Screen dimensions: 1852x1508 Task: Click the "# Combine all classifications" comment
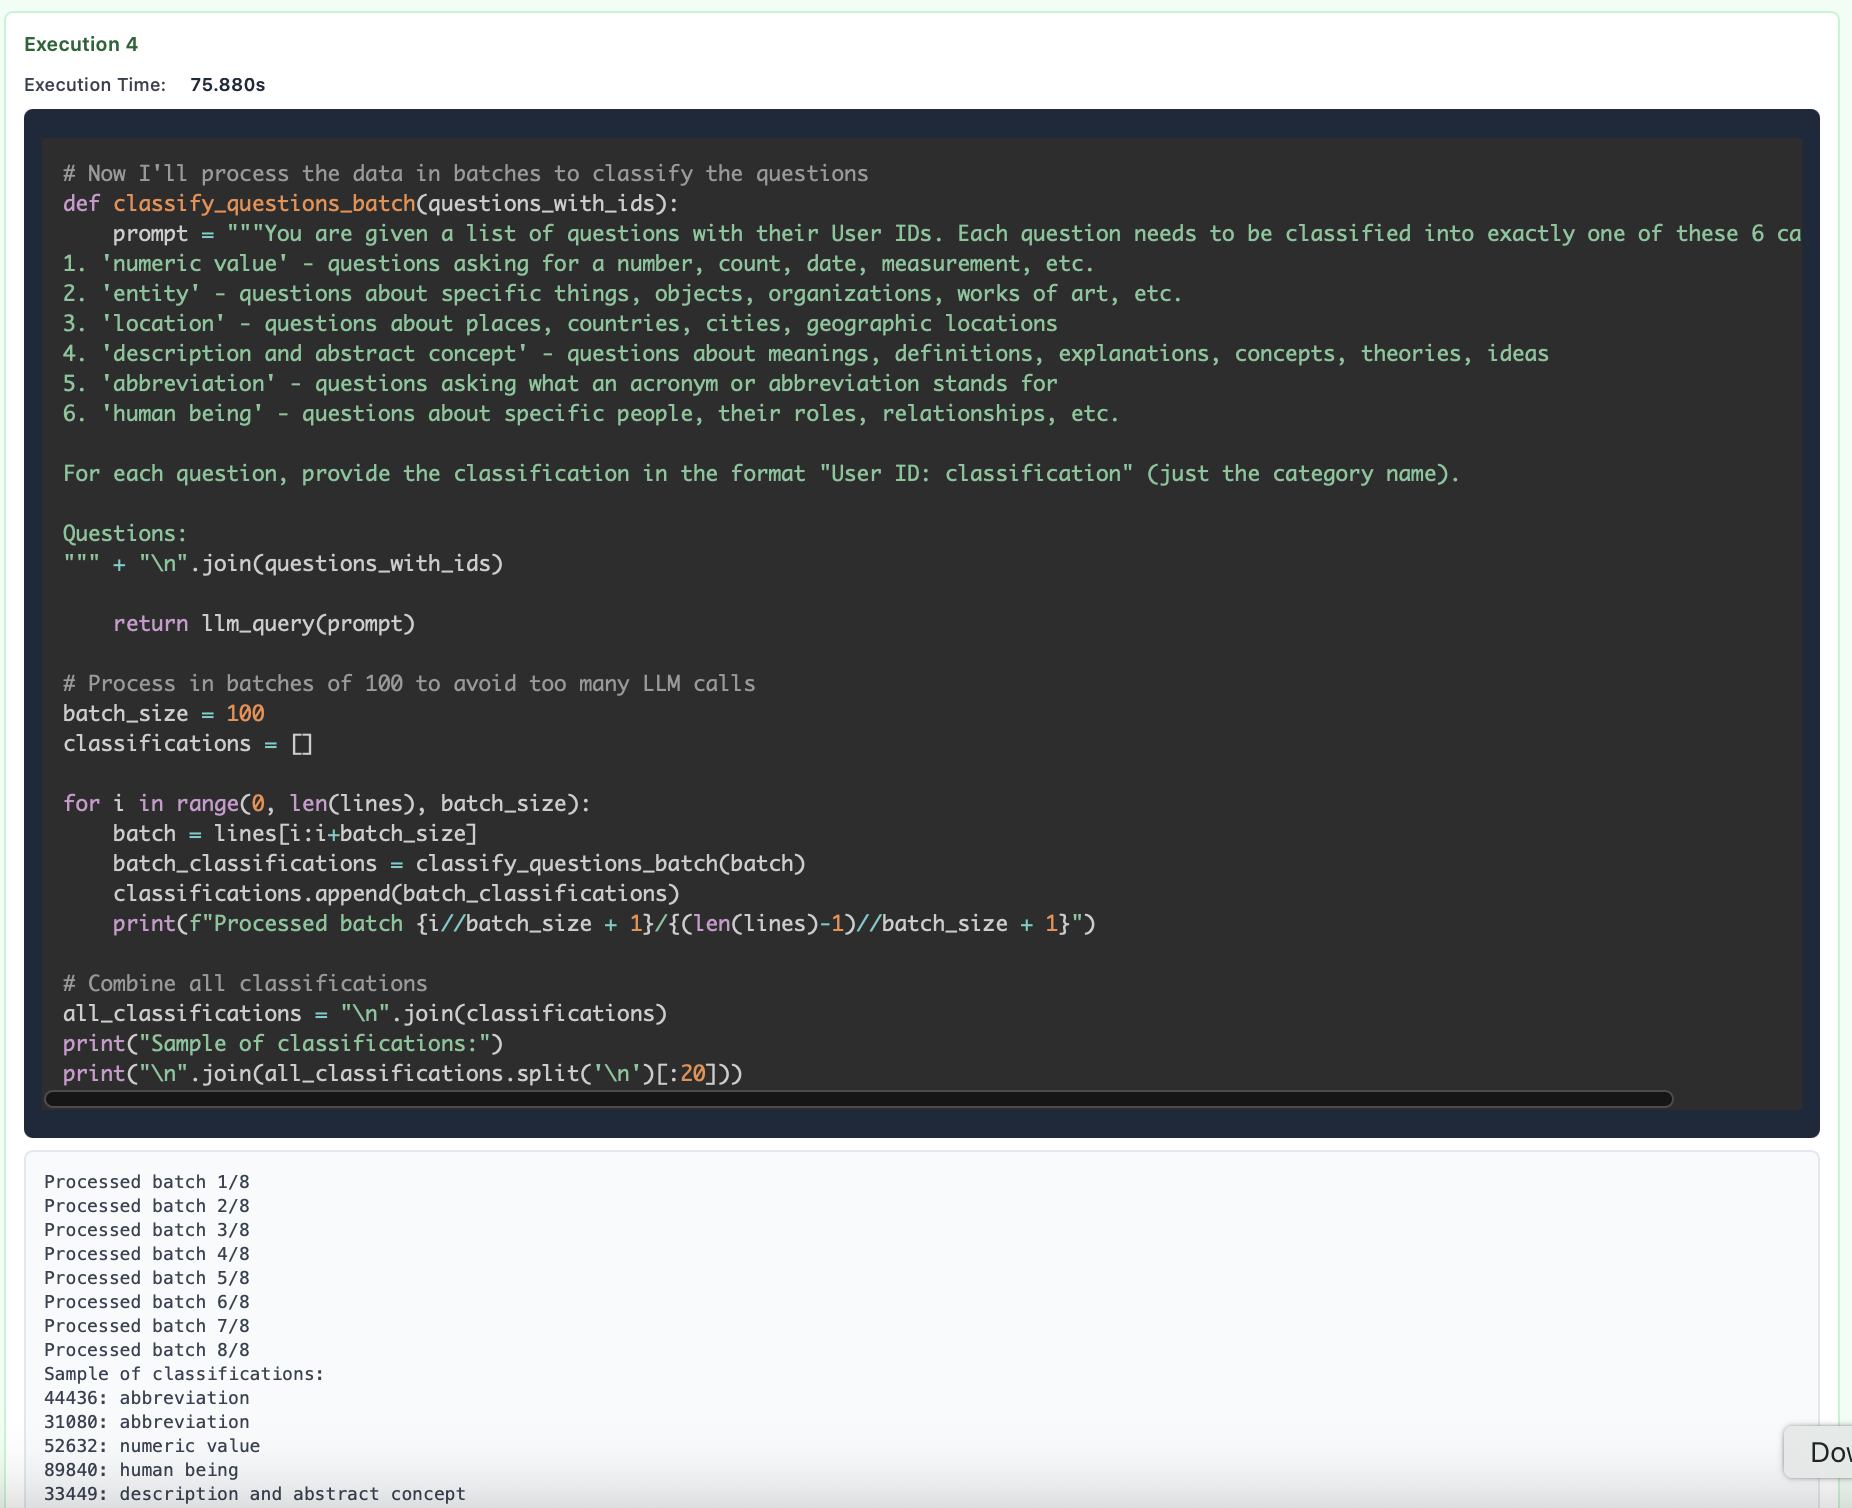click(x=245, y=984)
